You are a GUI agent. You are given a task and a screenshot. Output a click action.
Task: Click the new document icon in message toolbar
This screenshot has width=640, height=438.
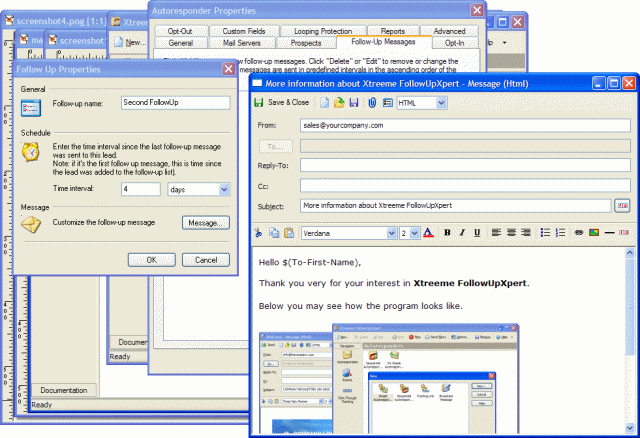[x=324, y=102]
